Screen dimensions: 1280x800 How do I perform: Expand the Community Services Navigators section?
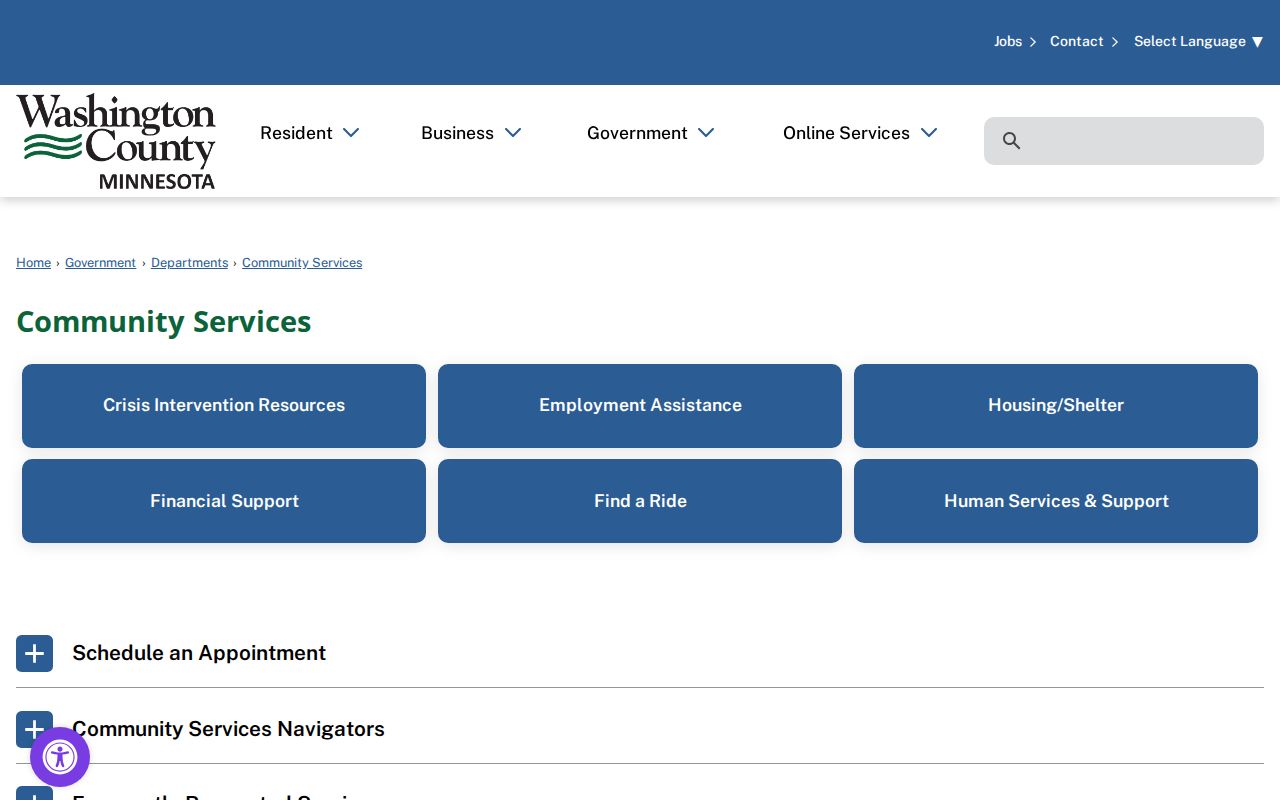click(34, 729)
